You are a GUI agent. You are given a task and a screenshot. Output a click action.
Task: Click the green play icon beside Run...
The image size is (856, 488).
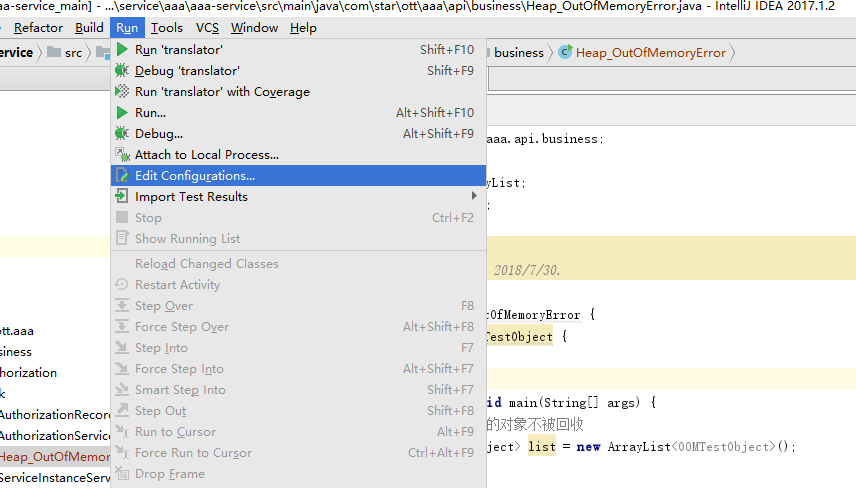122,112
